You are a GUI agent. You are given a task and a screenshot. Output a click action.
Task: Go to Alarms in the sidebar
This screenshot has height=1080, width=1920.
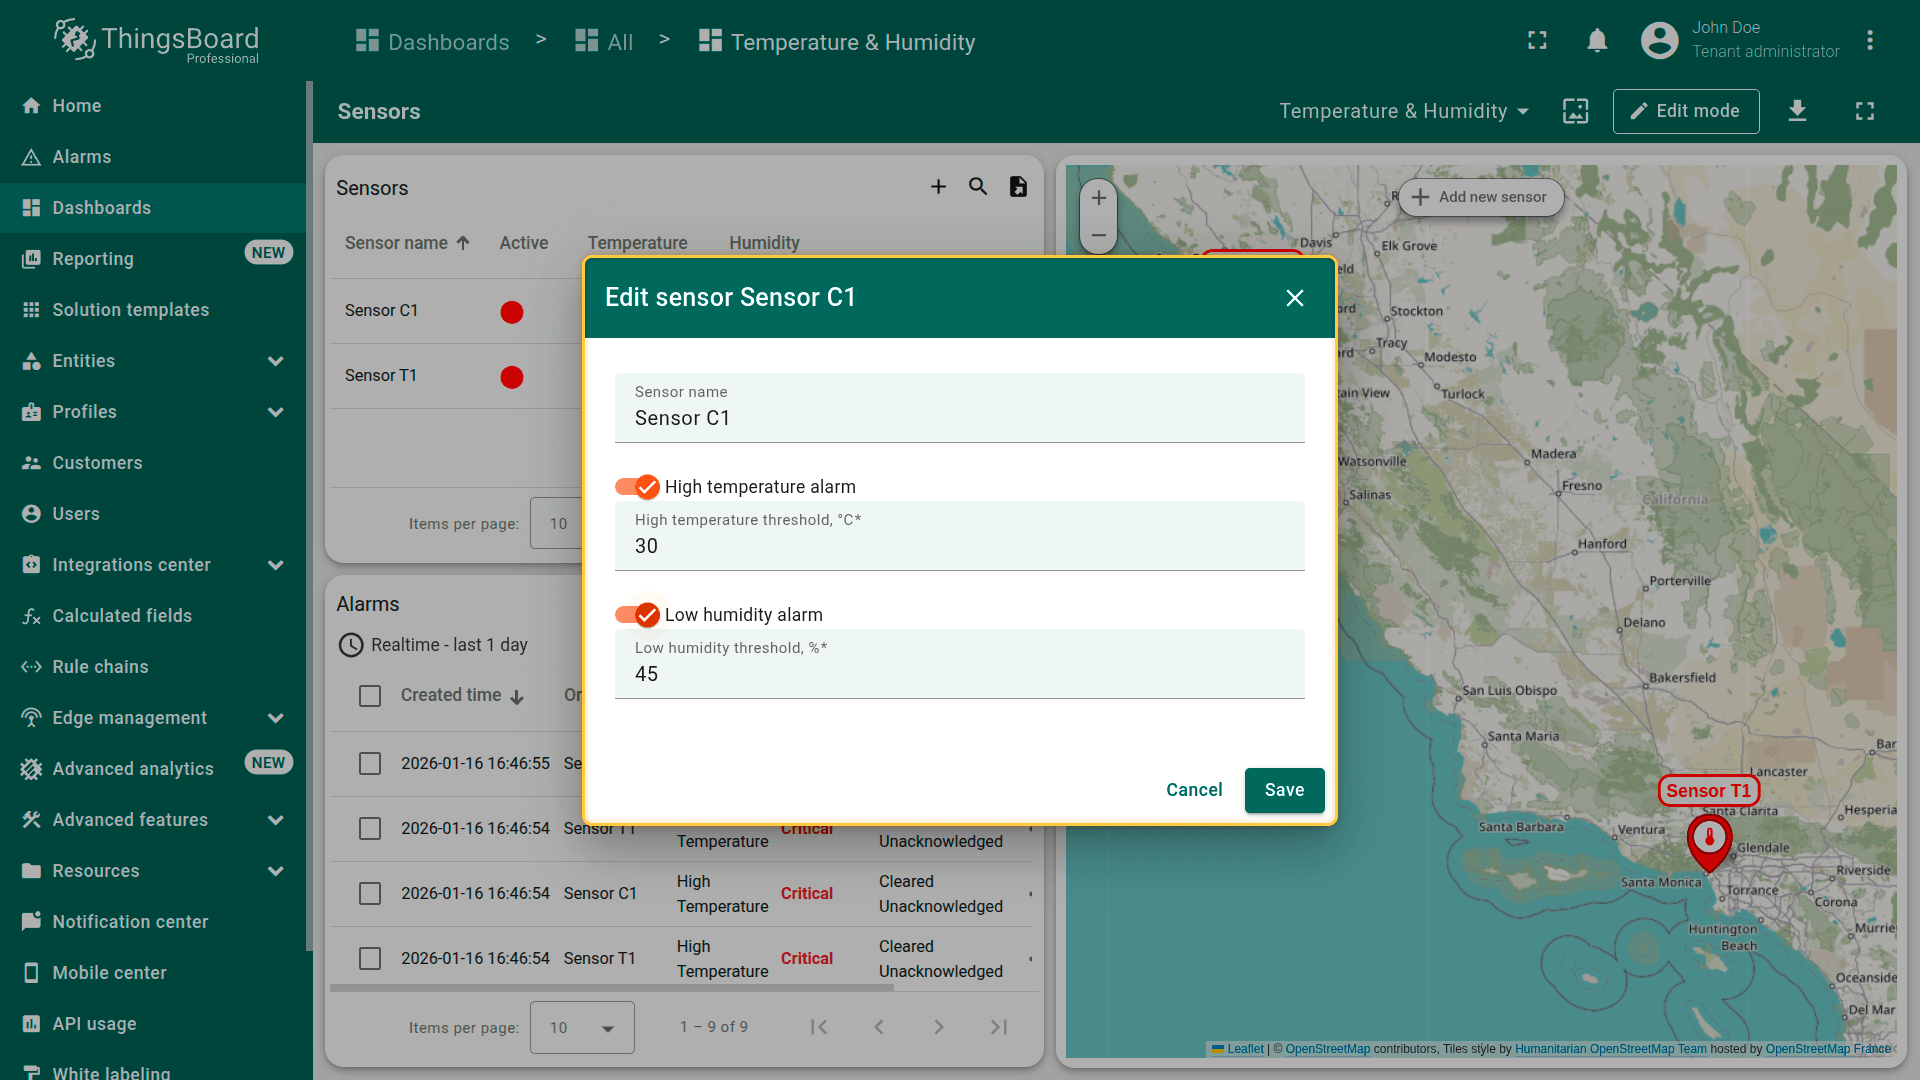[x=82, y=157]
